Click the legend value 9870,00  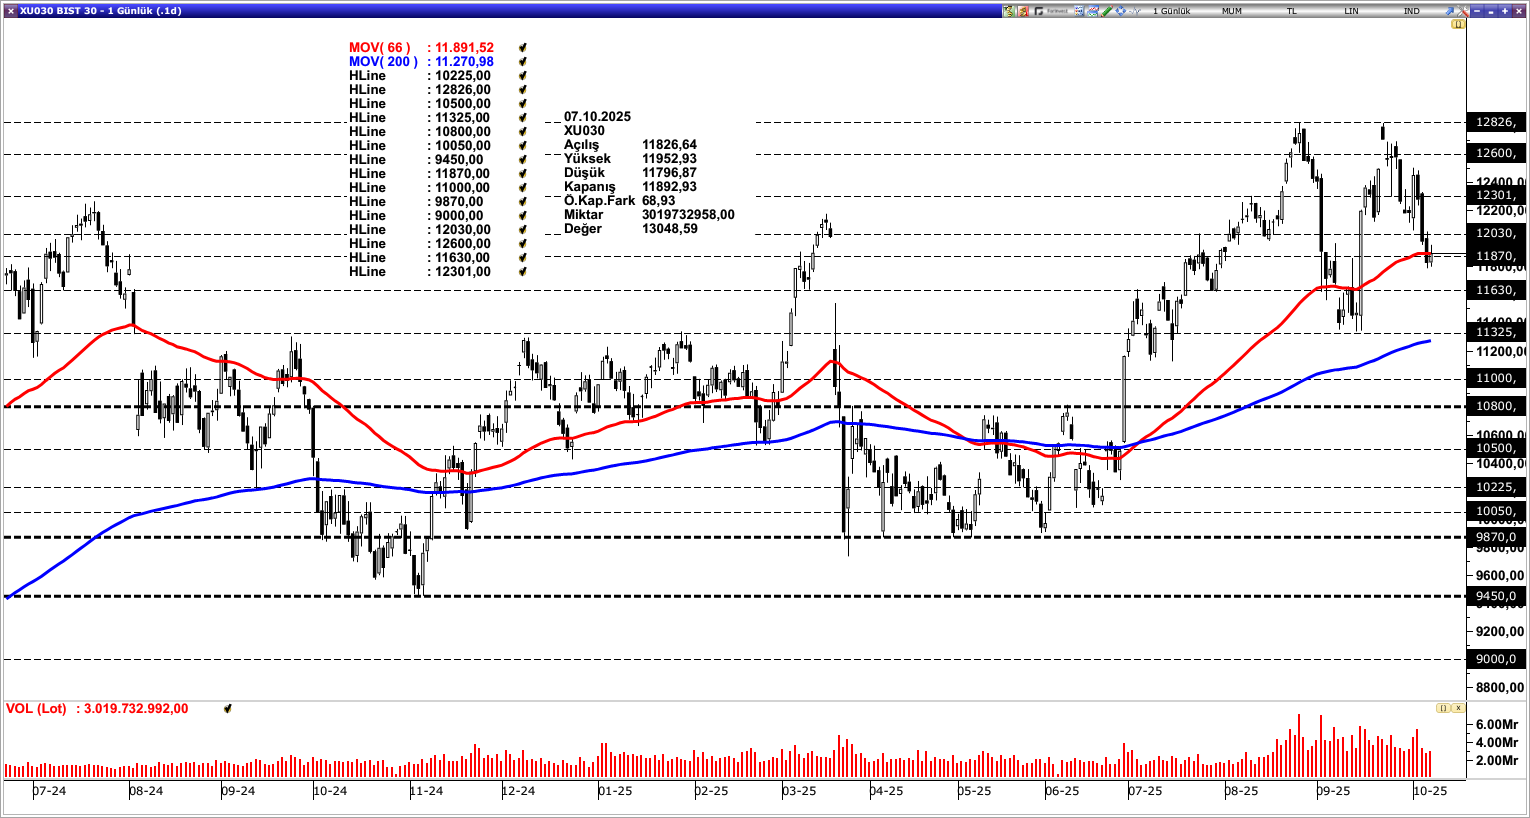[459, 202]
